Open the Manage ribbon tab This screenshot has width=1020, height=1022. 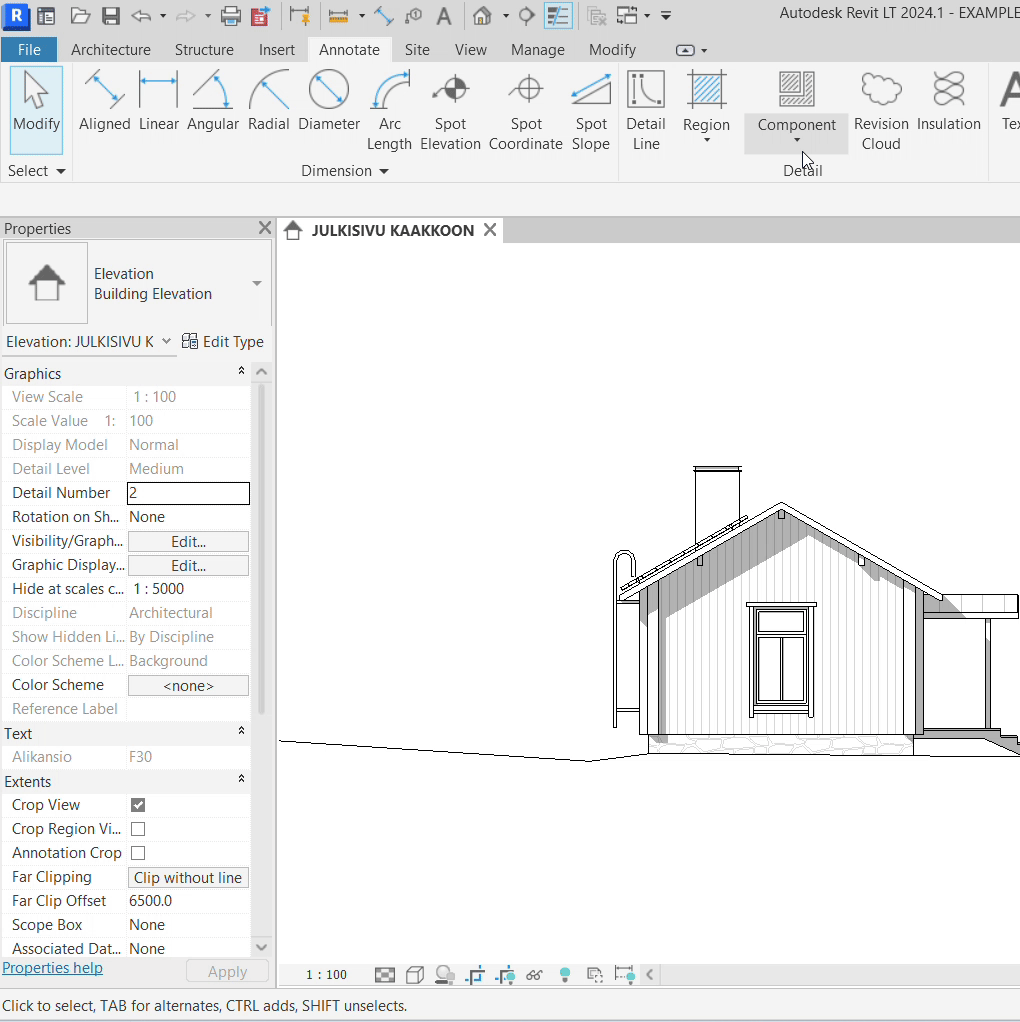click(537, 49)
